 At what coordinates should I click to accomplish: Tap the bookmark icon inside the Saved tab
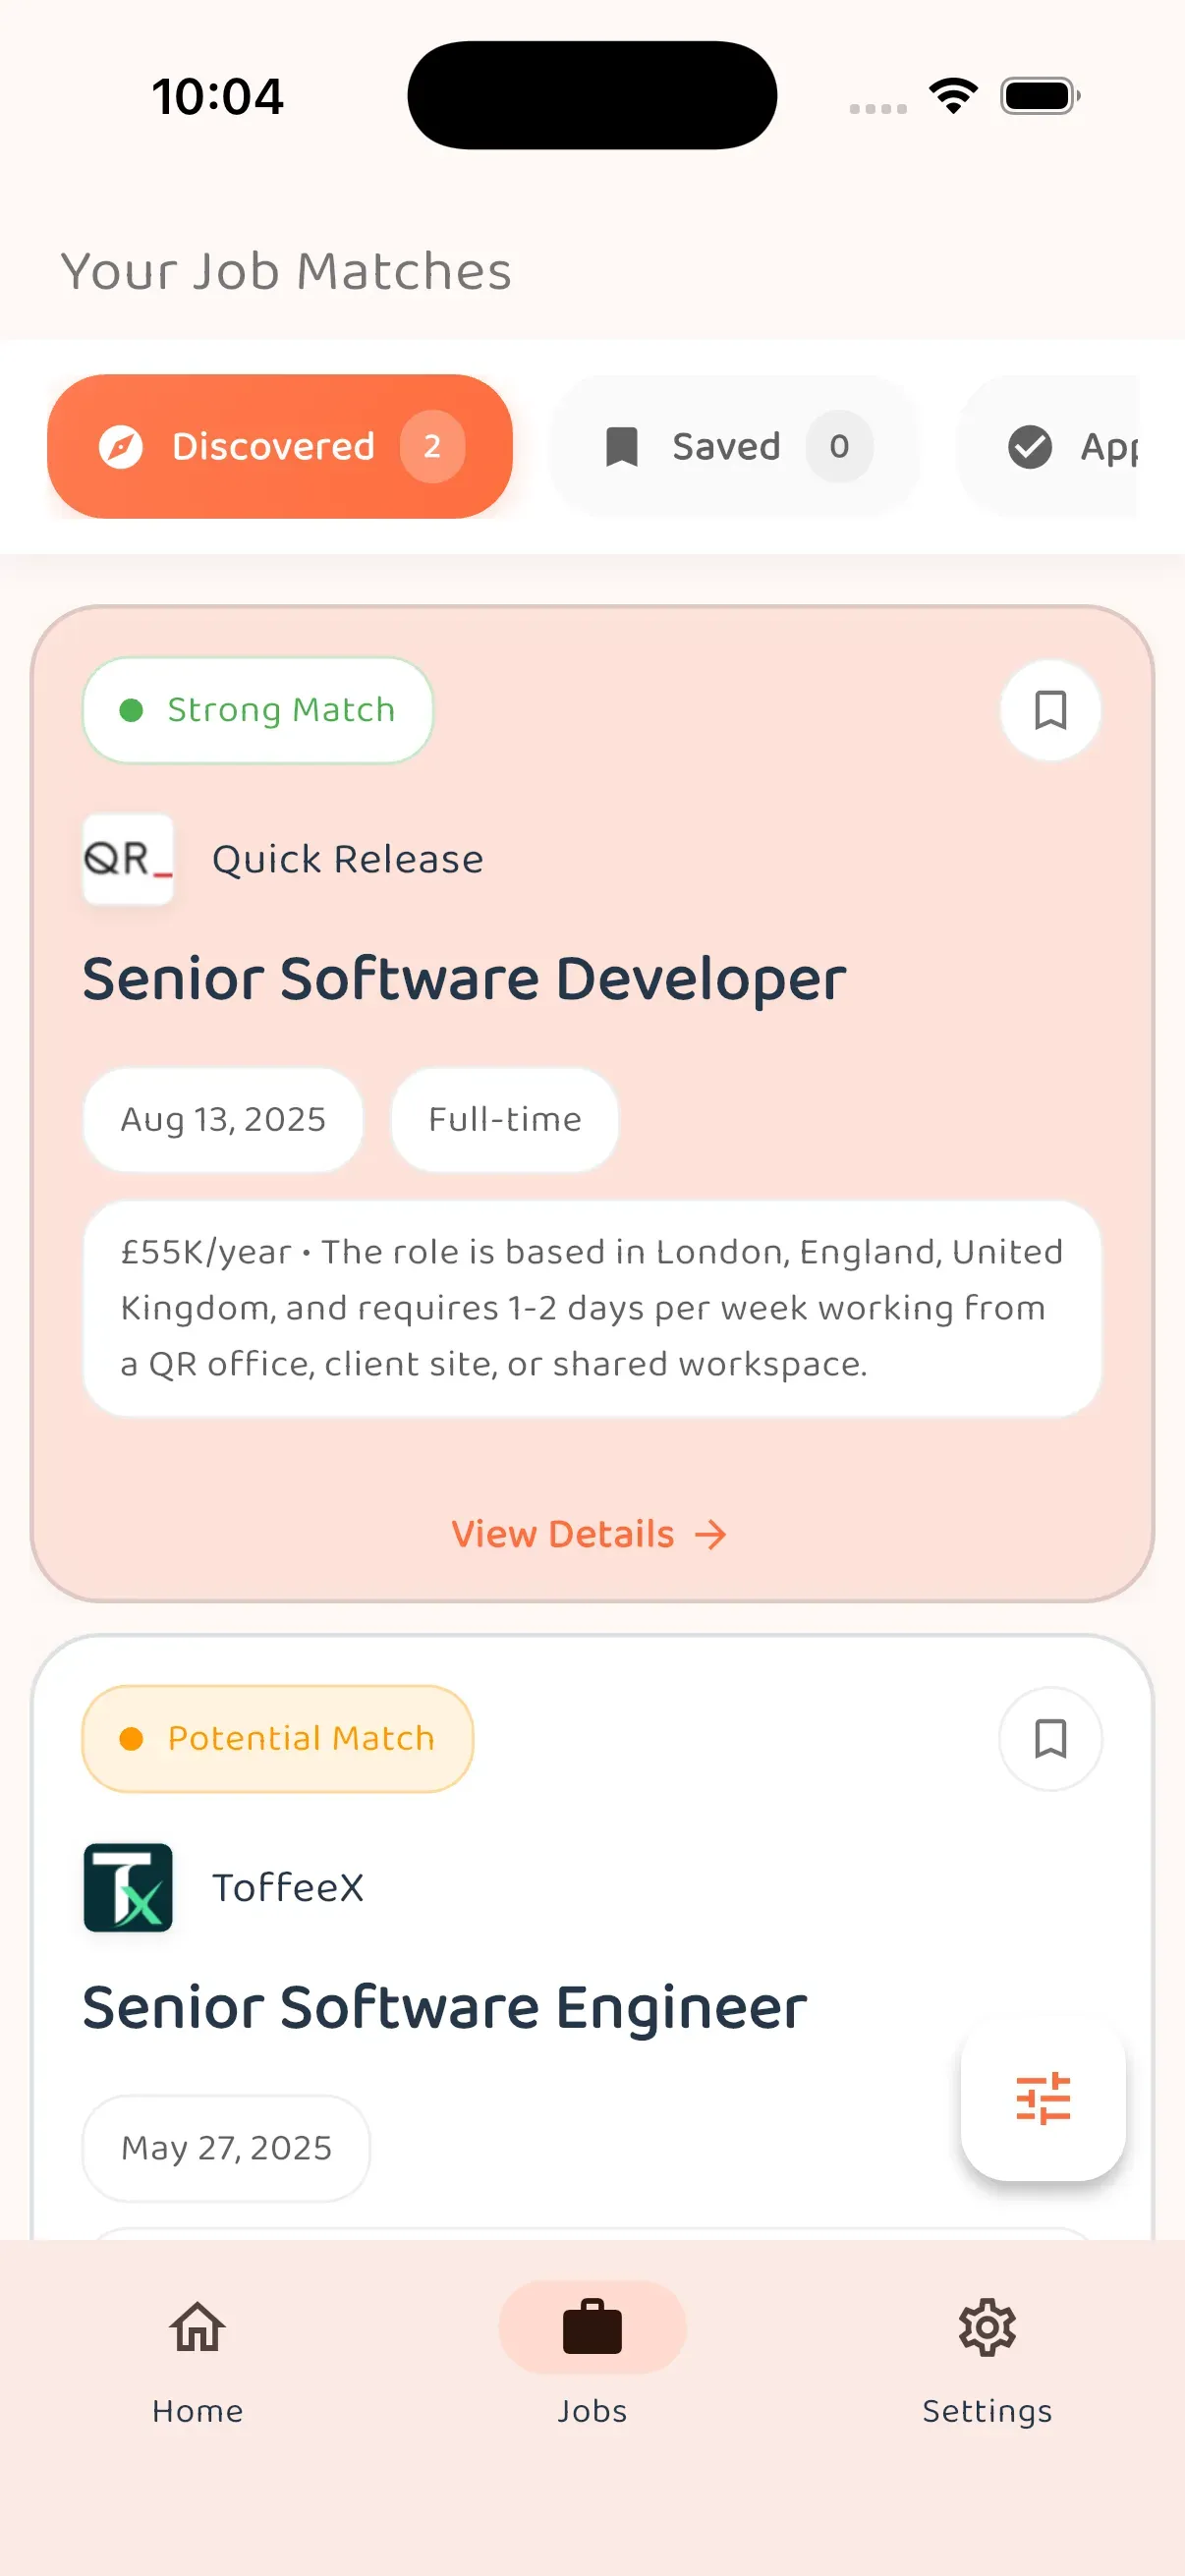[622, 446]
